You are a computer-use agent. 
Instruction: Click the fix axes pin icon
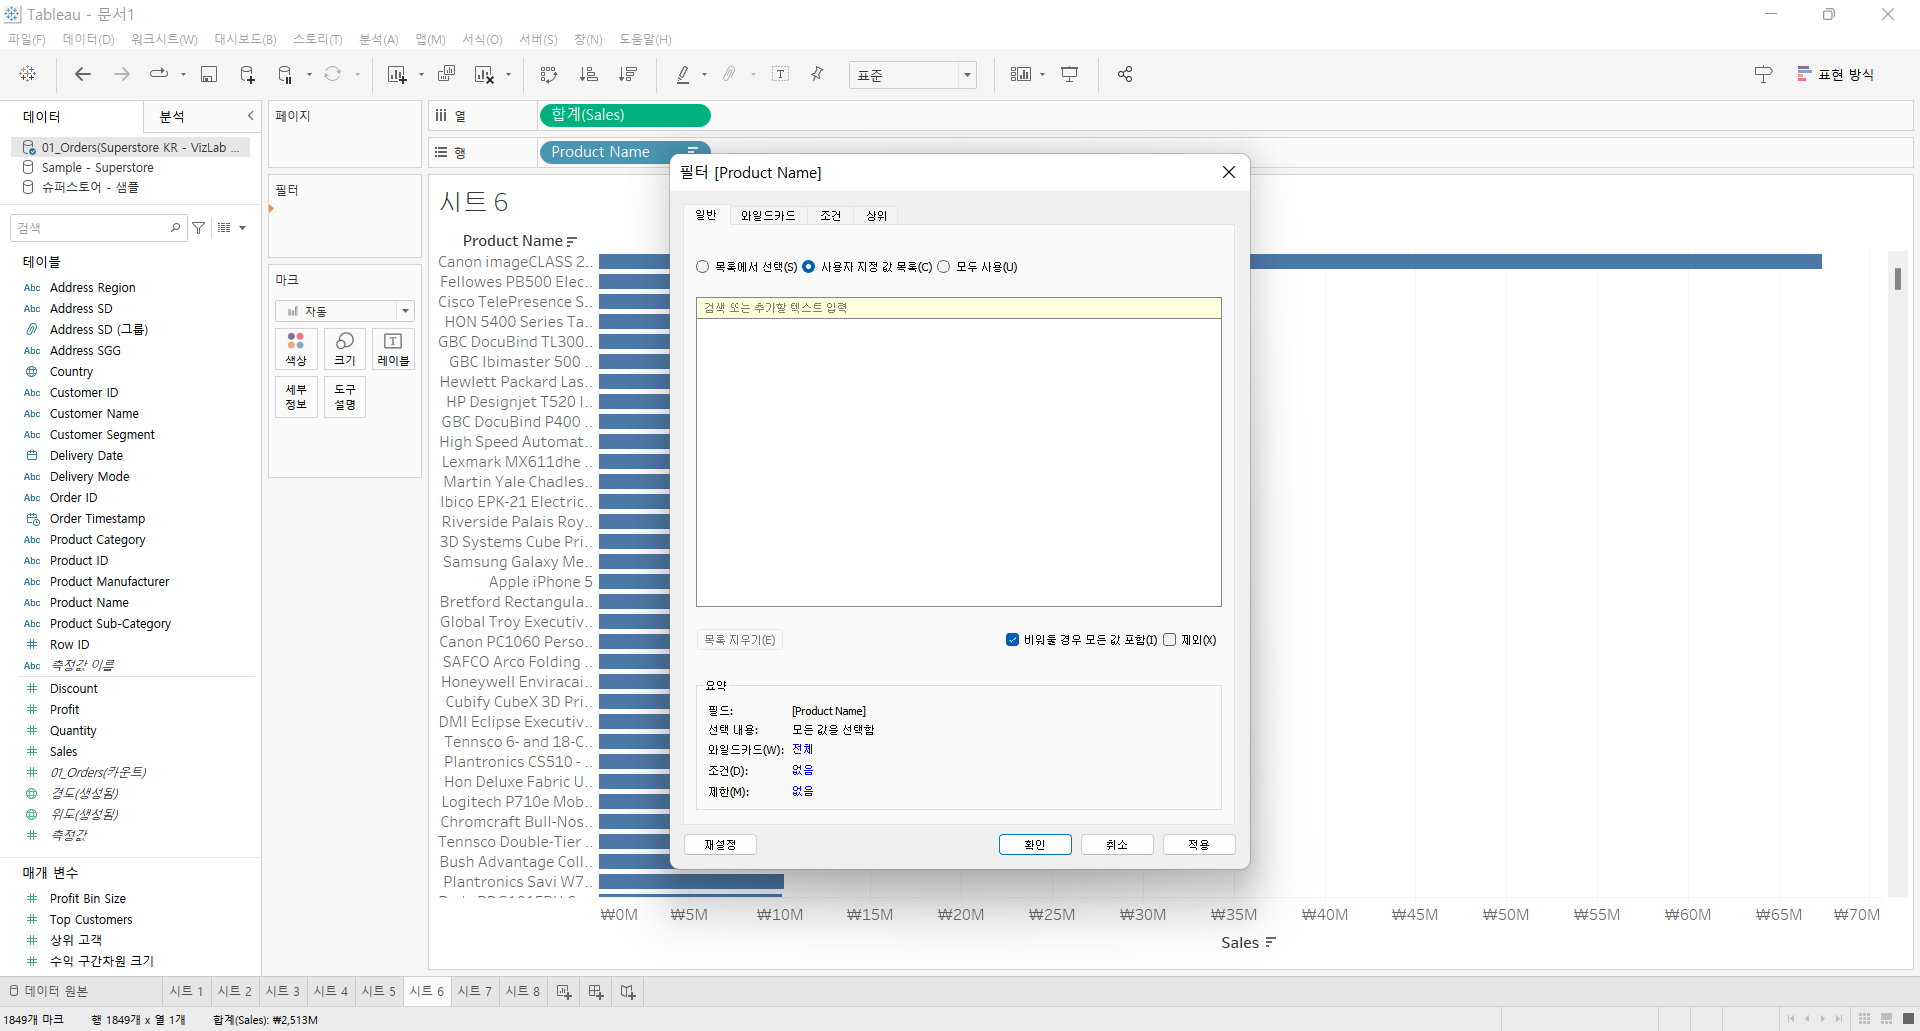tap(818, 74)
